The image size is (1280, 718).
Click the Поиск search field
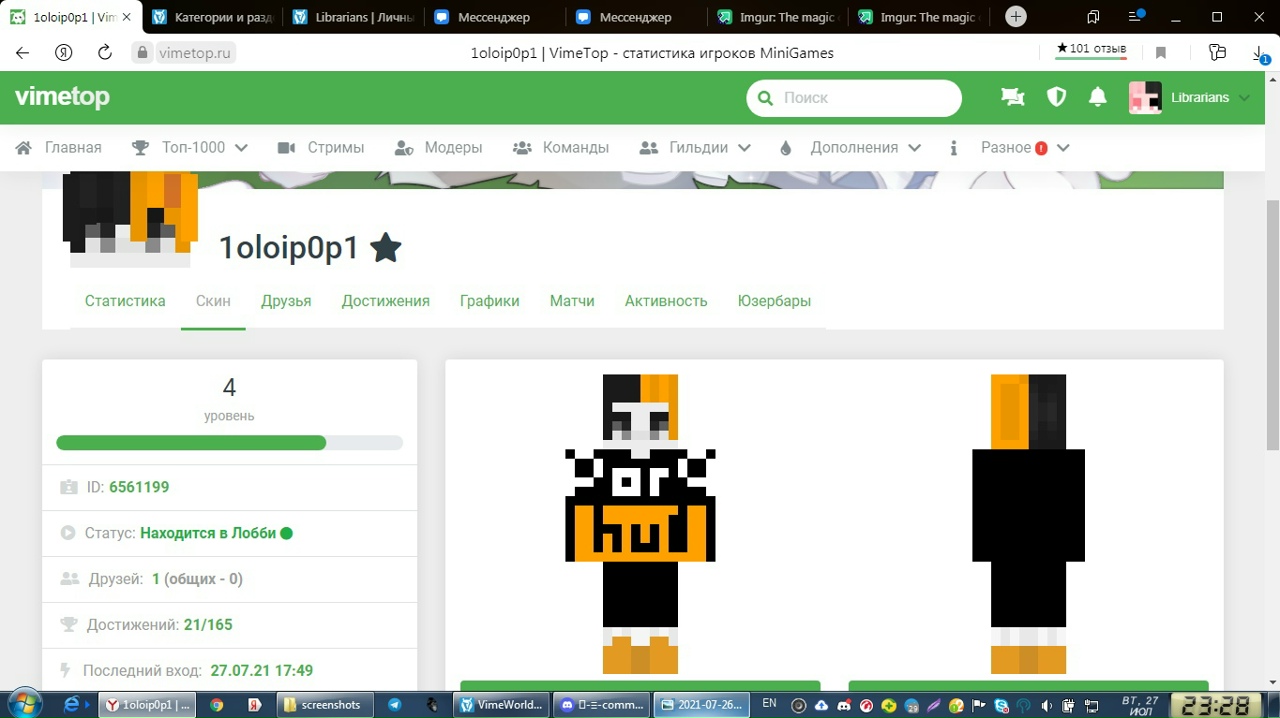[855, 98]
